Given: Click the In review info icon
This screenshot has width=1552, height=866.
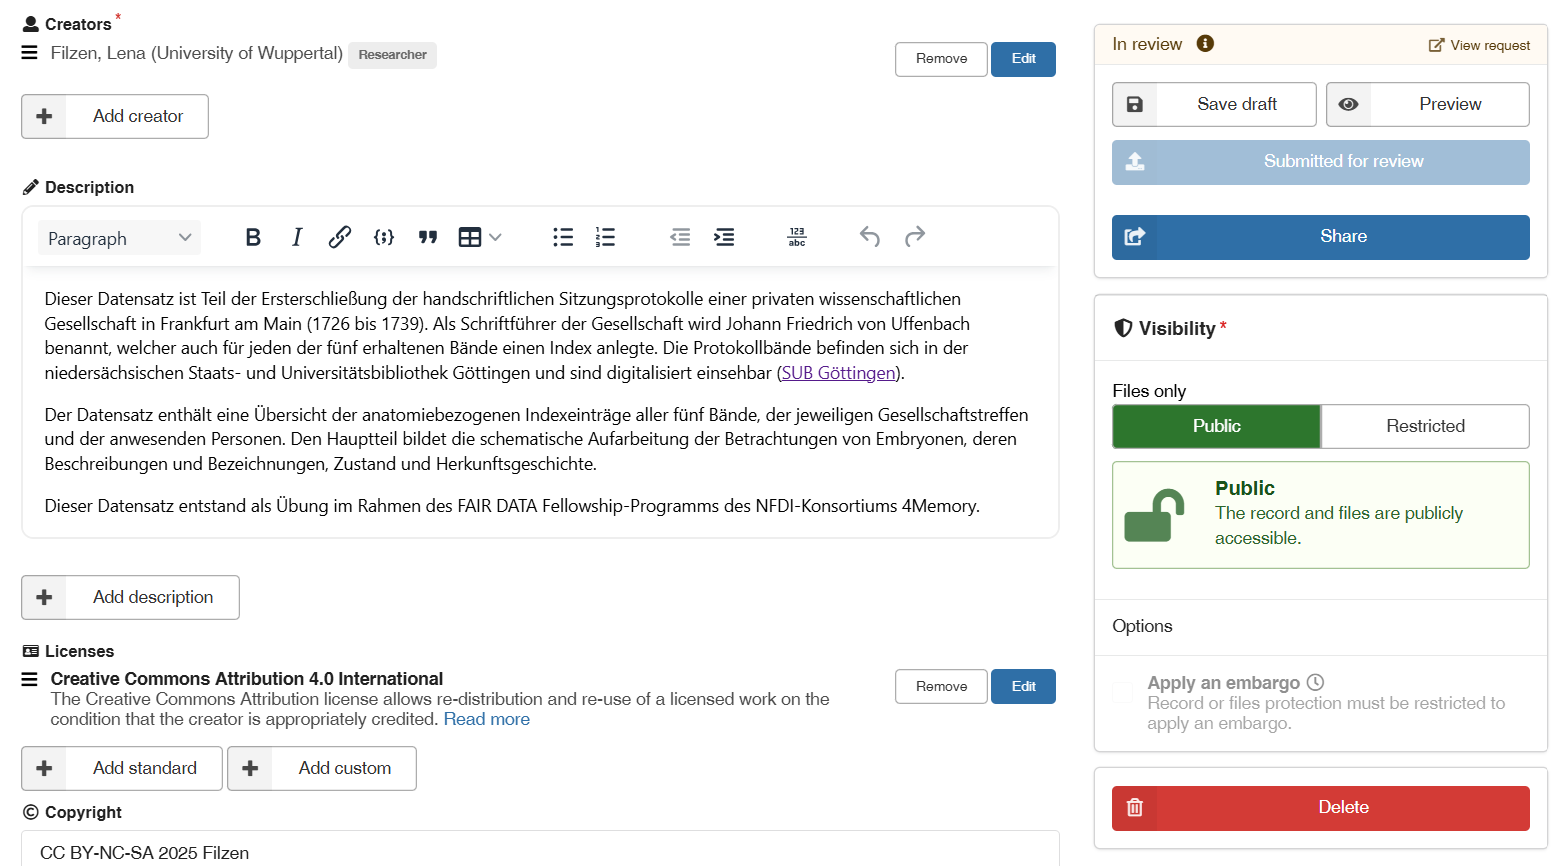Looking at the screenshot, I should (1205, 44).
